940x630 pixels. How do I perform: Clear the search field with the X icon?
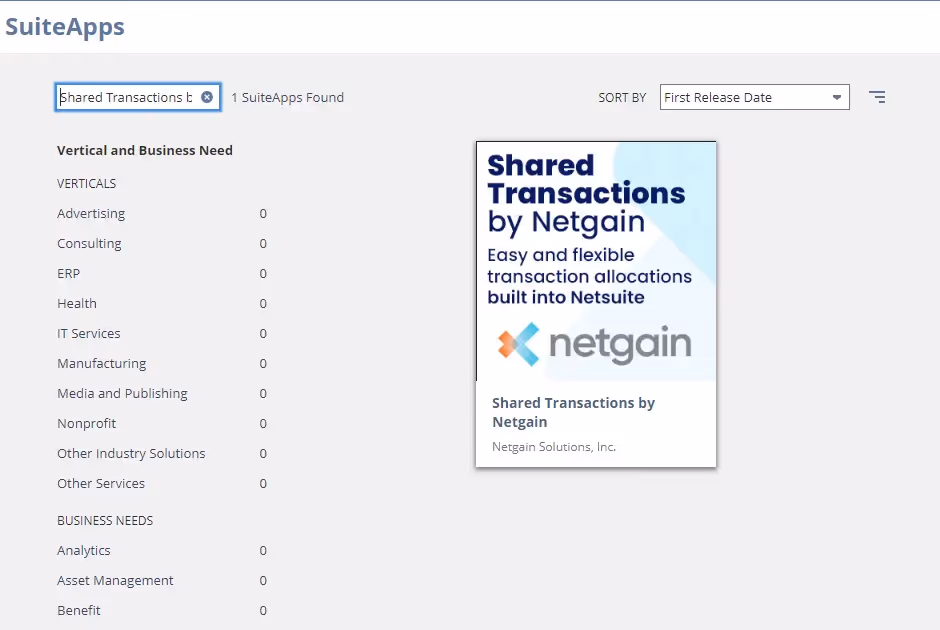207,97
